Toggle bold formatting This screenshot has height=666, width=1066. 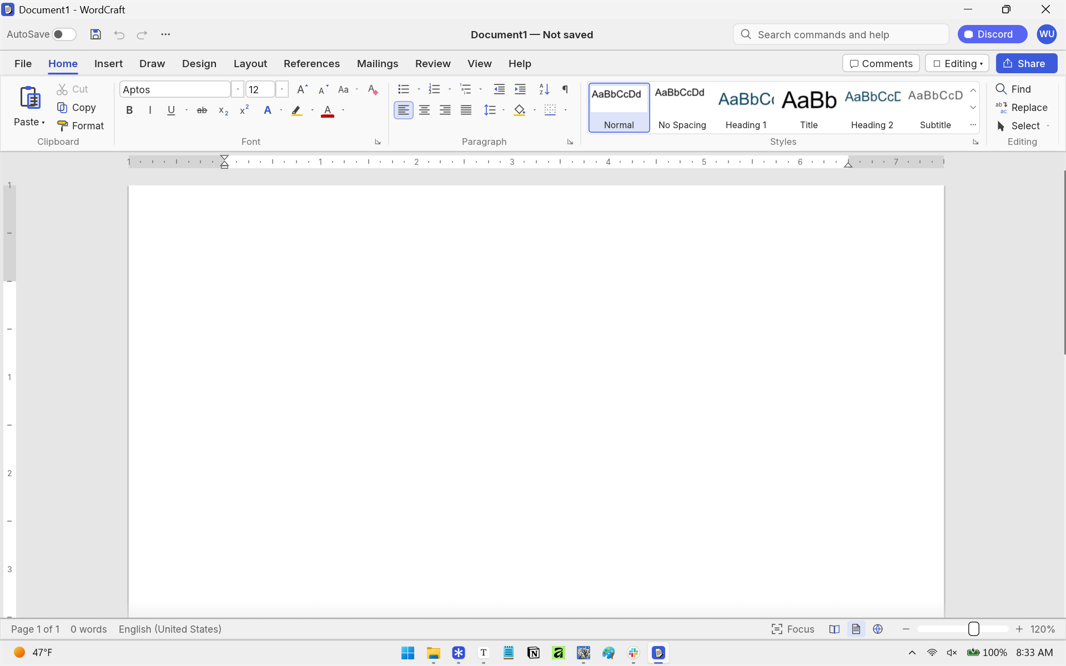click(129, 110)
